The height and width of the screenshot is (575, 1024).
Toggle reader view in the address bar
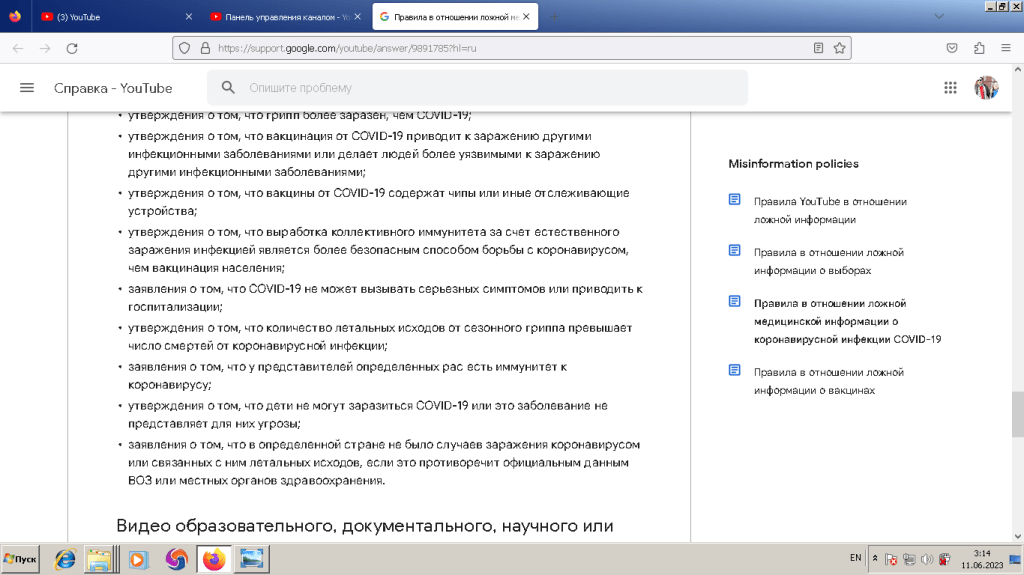[819, 48]
